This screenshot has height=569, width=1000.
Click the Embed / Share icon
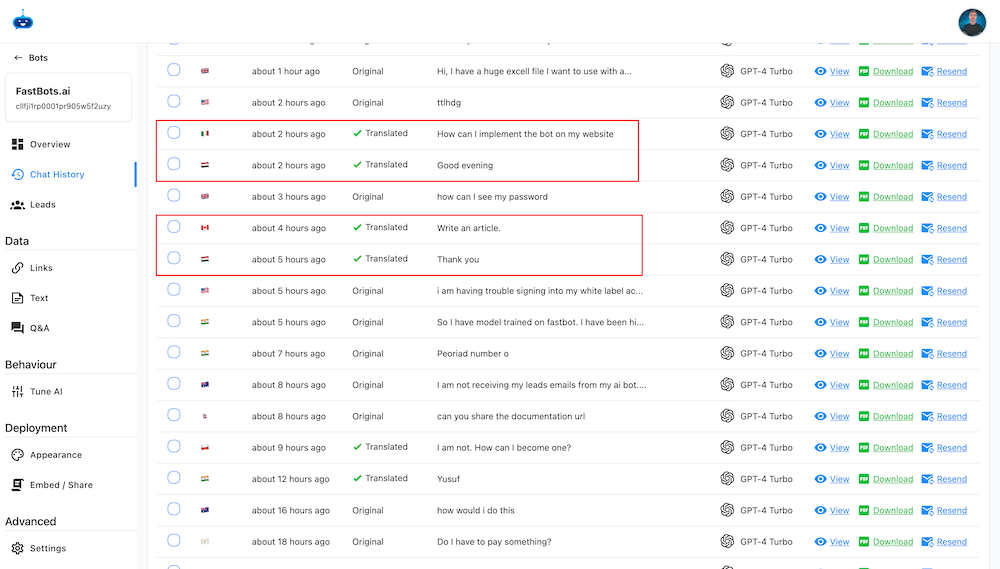point(18,485)
